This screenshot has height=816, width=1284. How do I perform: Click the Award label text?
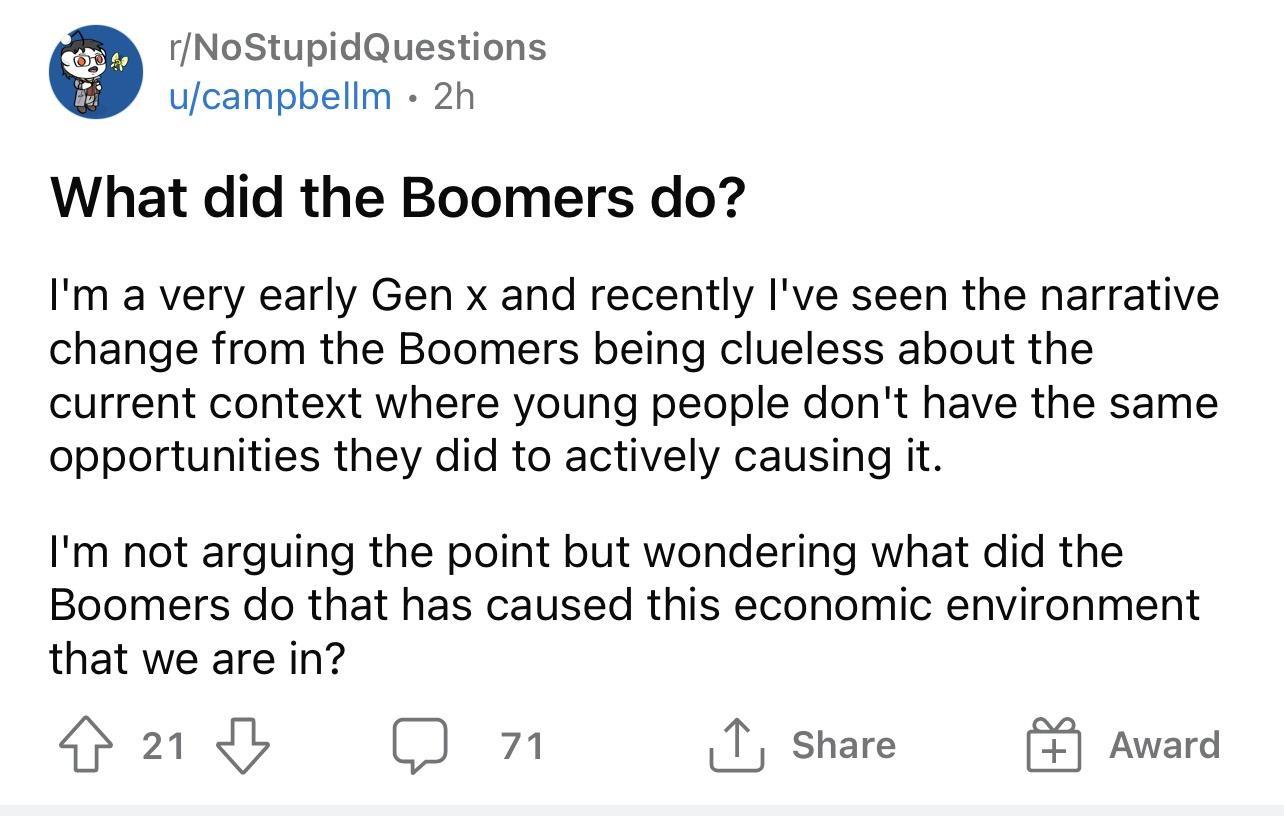coord(1164,744)
